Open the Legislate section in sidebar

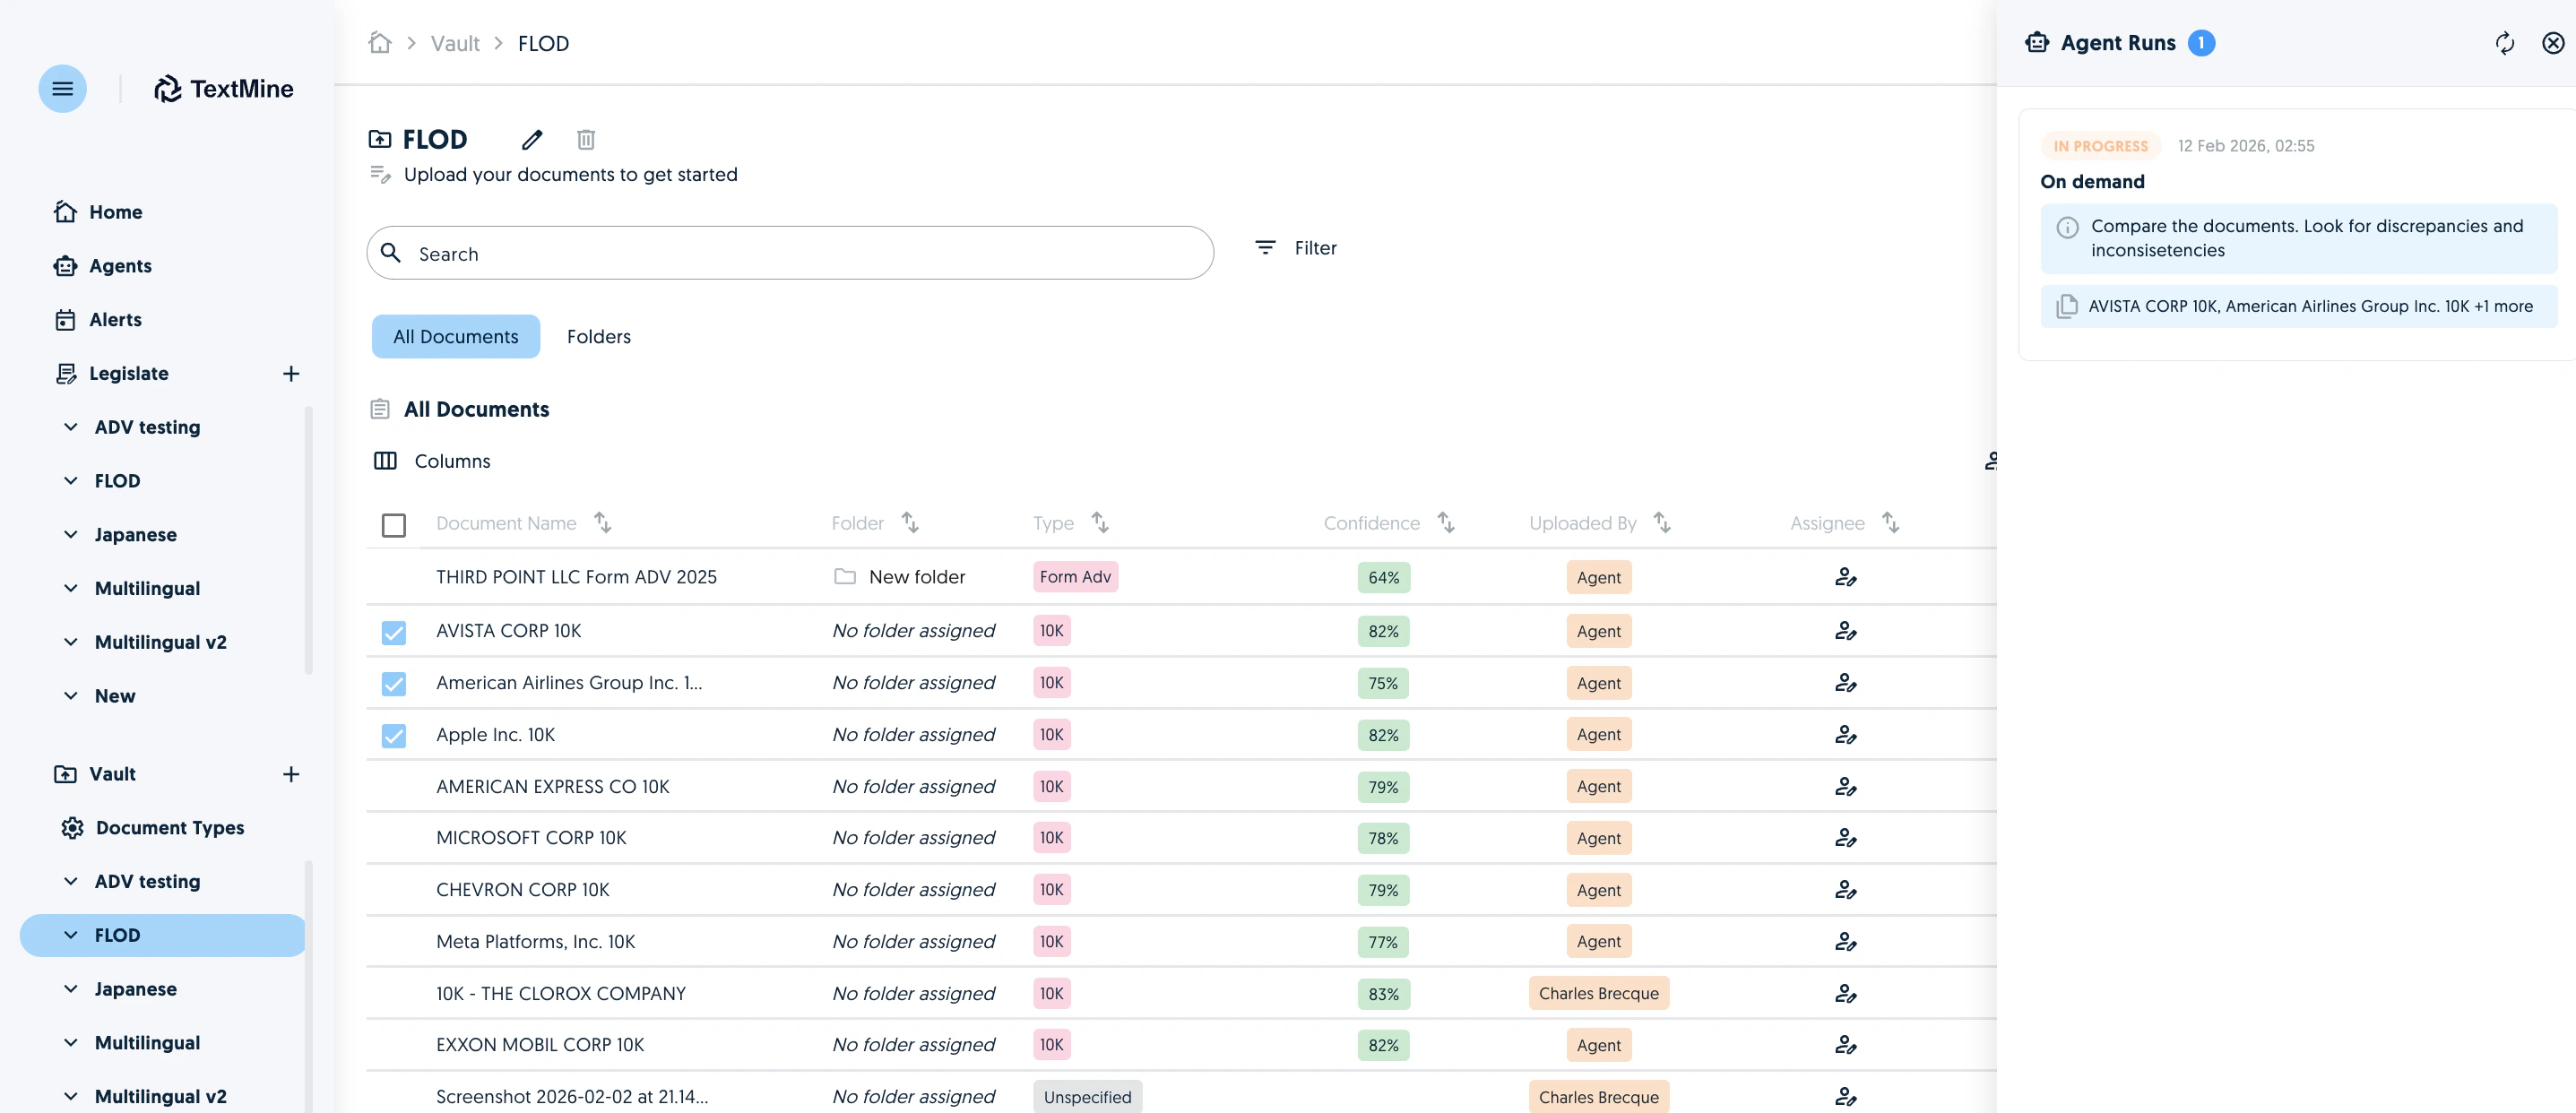(112, 373)
